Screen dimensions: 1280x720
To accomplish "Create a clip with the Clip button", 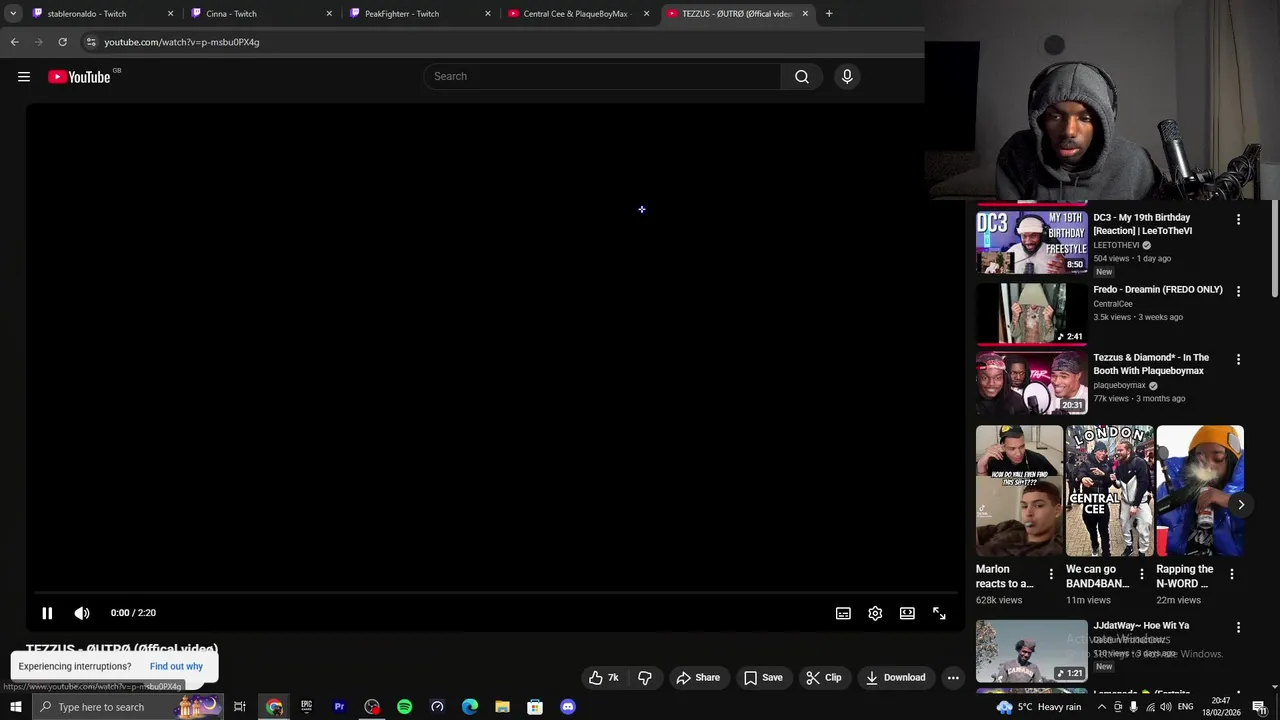I will [x=824, y=678].
